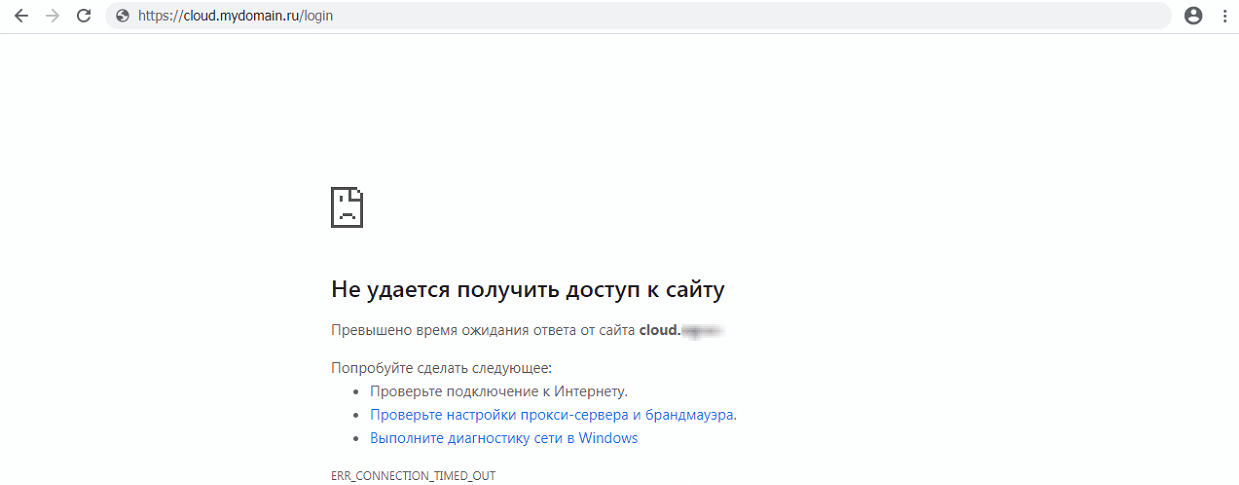
Task: Open the user profile avatar icon
Action: click(x=1192, y=16)
